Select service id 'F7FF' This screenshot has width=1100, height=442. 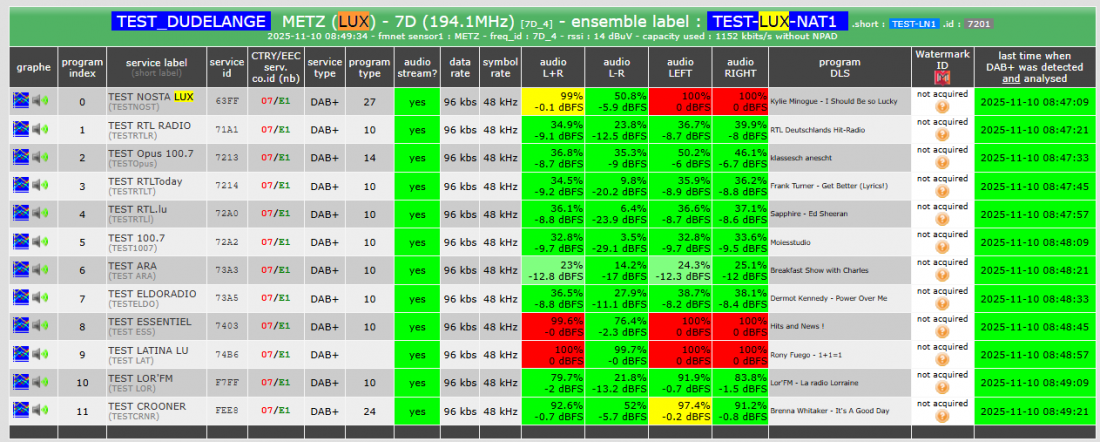(227, 382)
